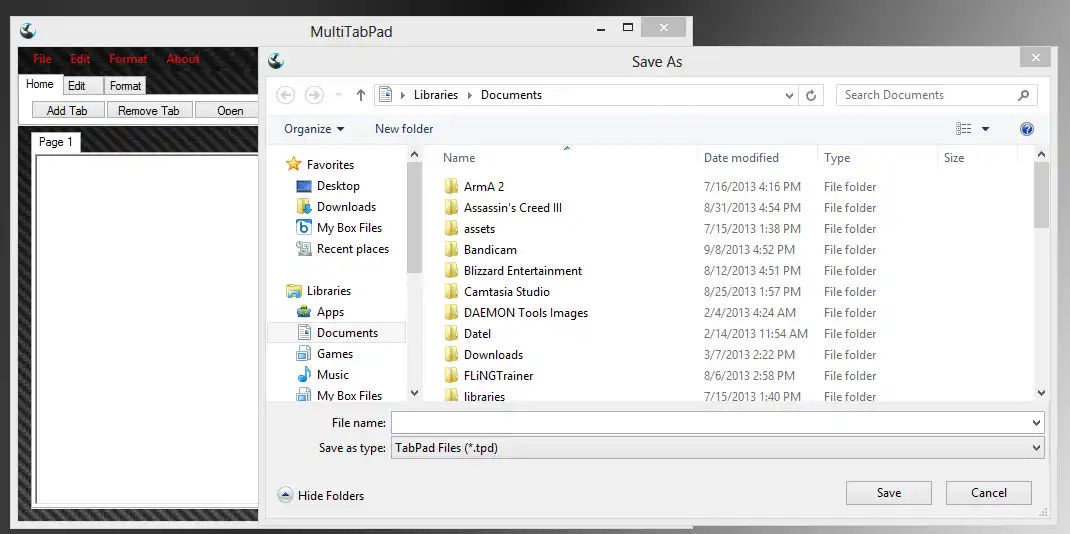This screenshot has width=1070, height=534.
Task: Open the Help question mark icon
Action: click(x=1027, y=129)
